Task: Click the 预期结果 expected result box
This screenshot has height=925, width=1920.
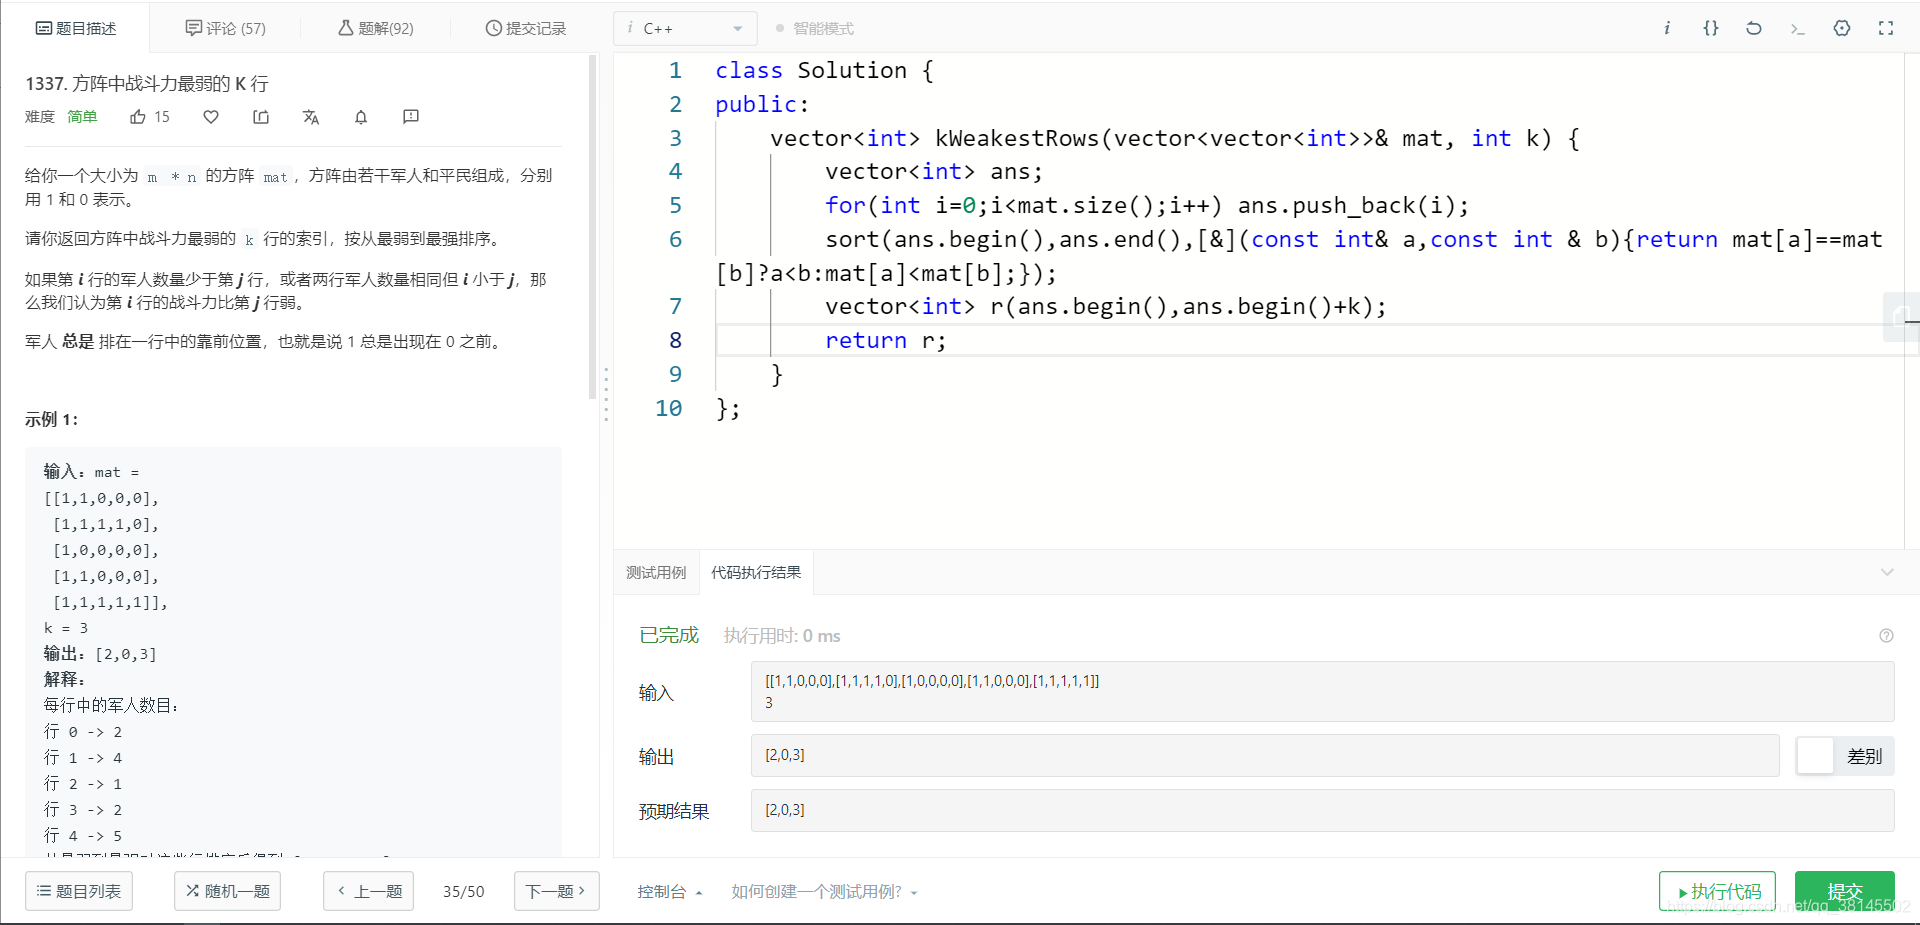Action: [x=1322, y=810]
